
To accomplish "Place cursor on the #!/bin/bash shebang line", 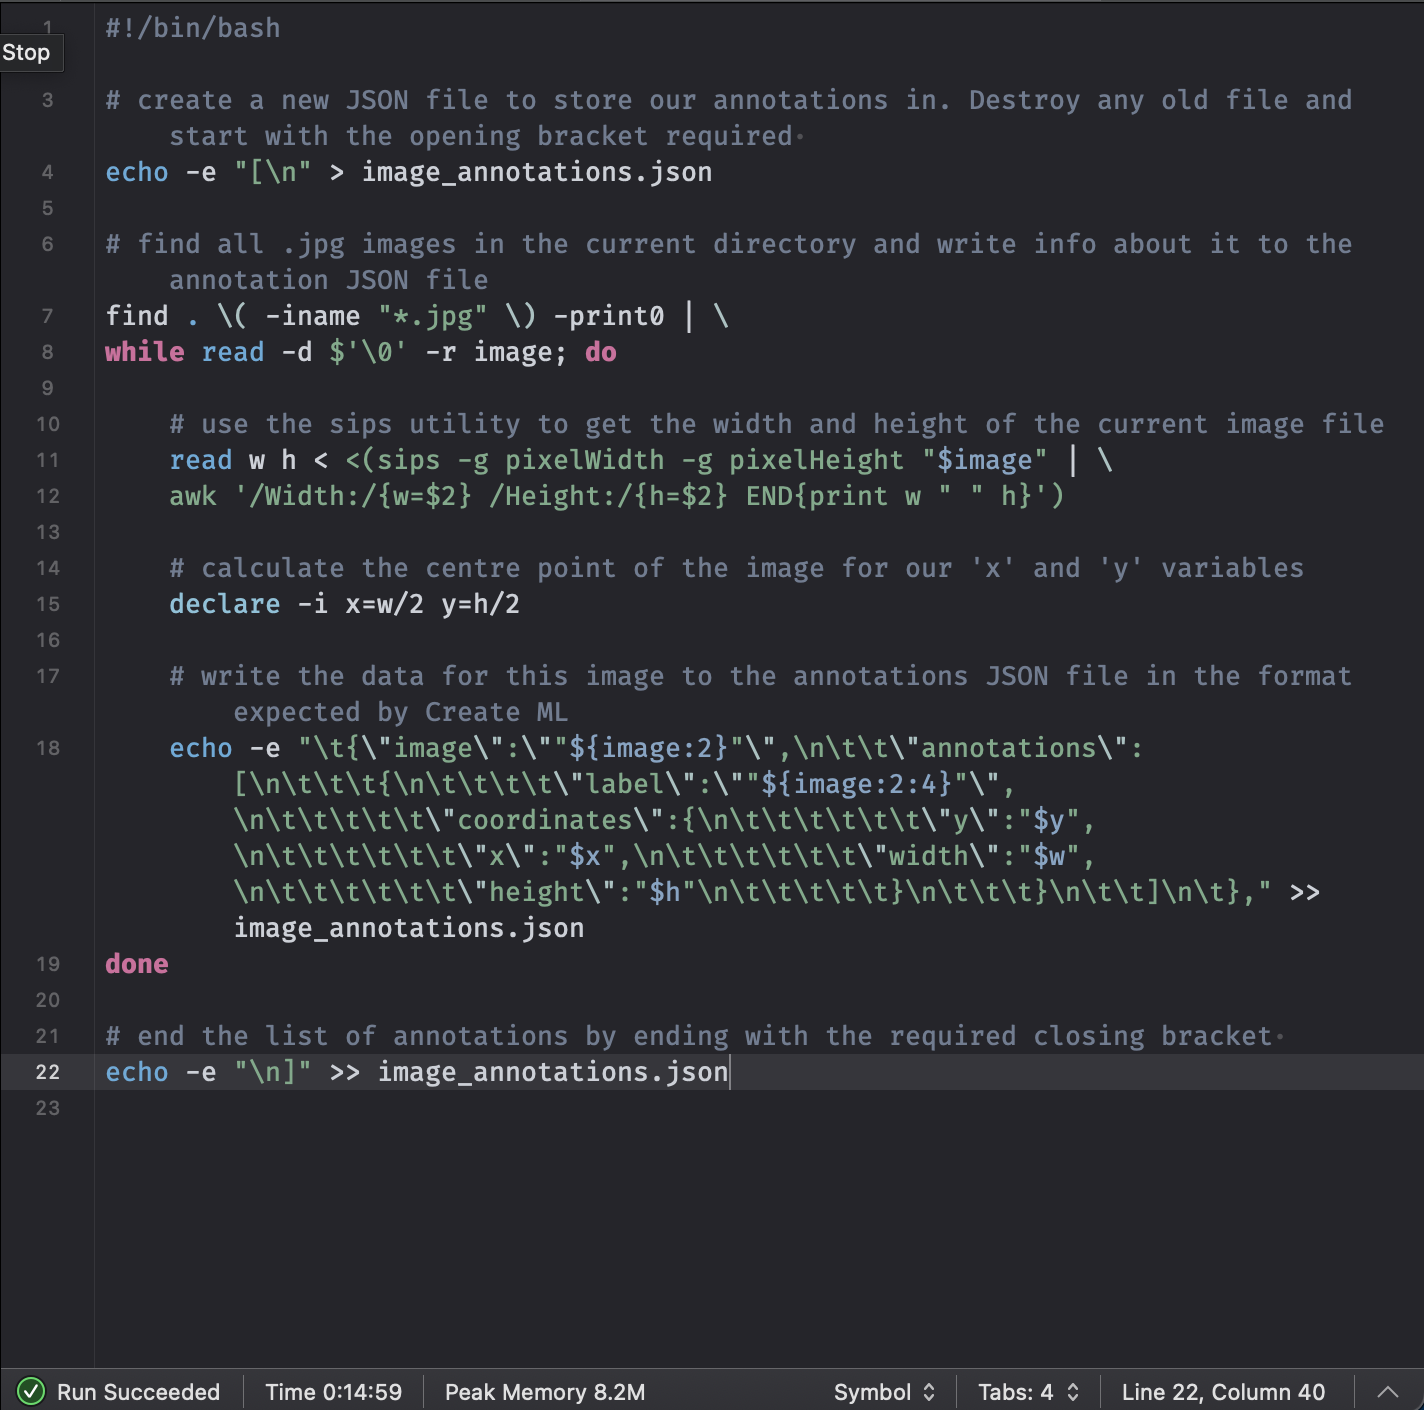I will coord(193,28).
